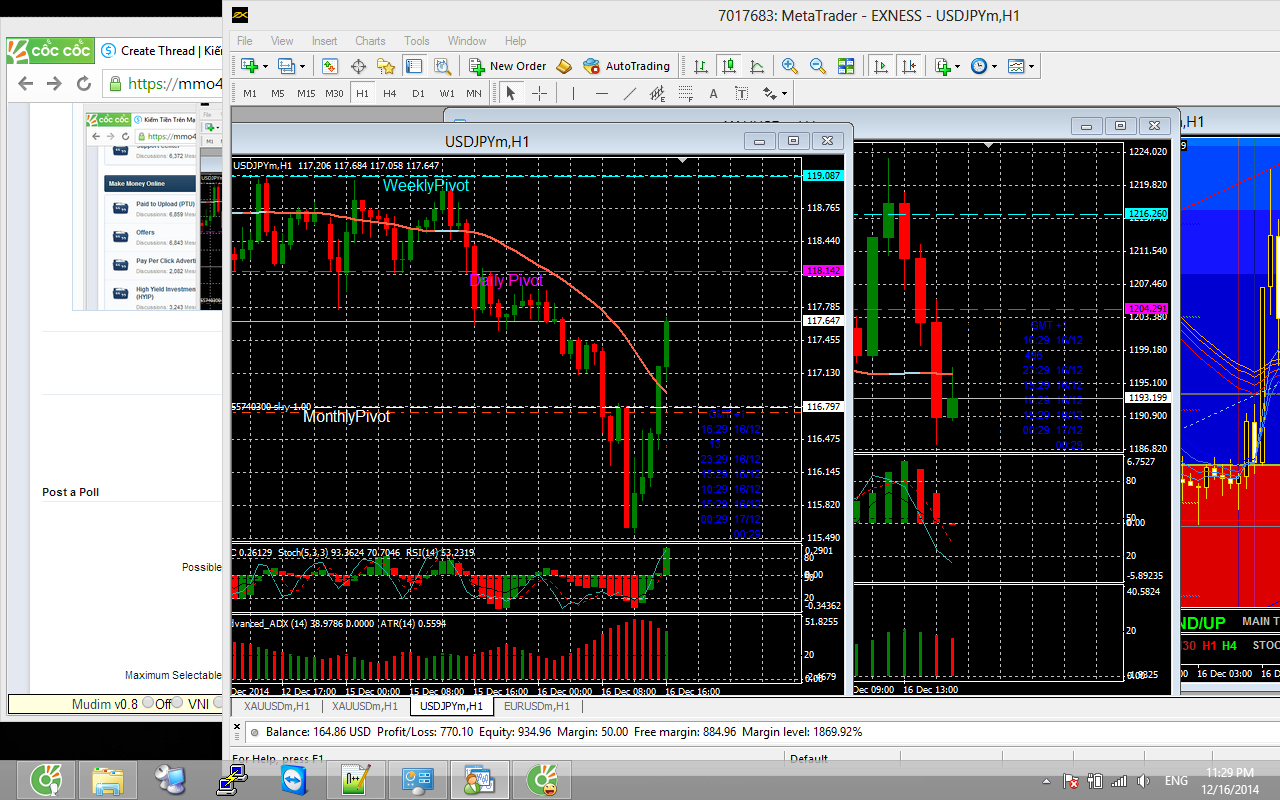Select the D1 timeframe
Viewport: 1280px width, 800px height.
click(418, 93)
